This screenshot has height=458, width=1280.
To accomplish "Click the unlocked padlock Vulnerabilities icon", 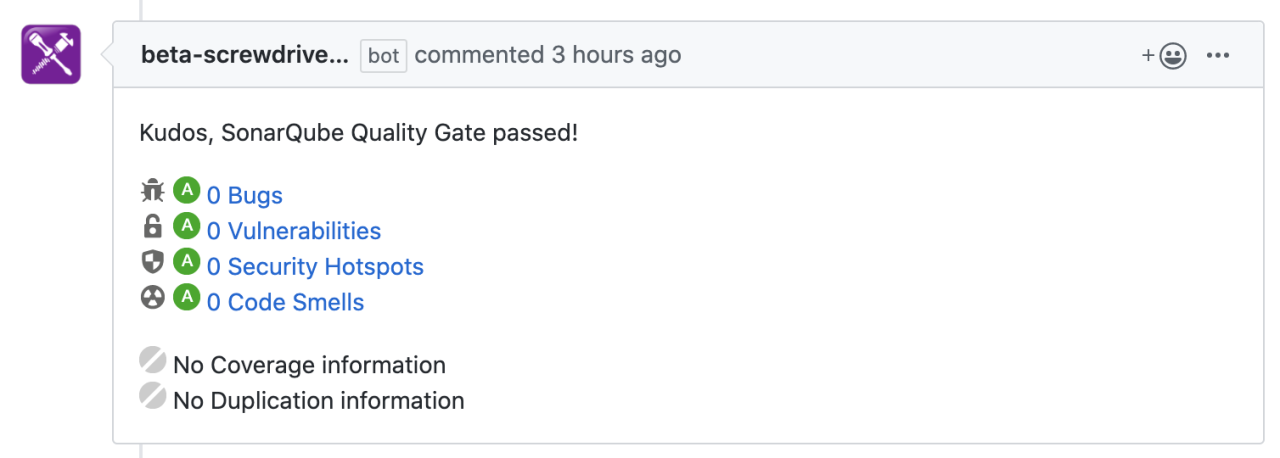I will (152, 226).
